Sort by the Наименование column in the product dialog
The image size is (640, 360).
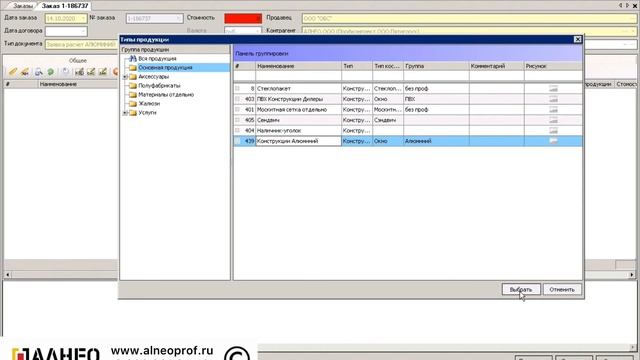click(x=298, y=66)
